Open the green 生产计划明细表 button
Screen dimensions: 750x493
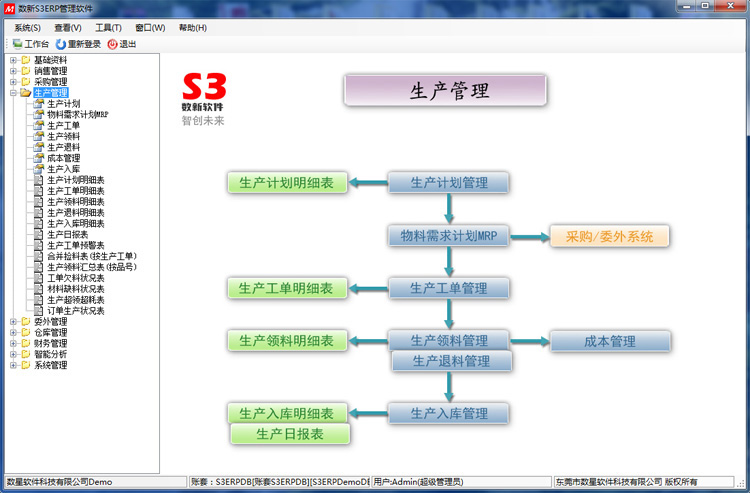click(287, 183)
